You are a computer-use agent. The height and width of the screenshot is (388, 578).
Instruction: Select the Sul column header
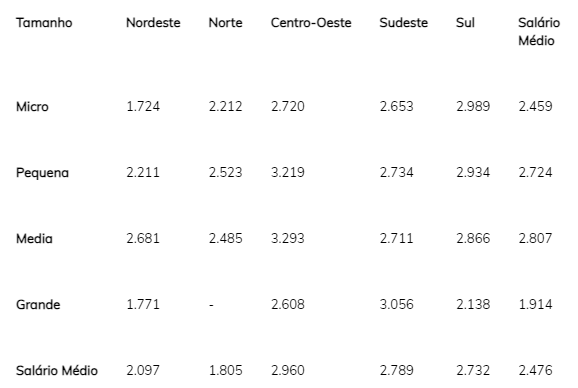pyautogui.click(x=465, y=23)
